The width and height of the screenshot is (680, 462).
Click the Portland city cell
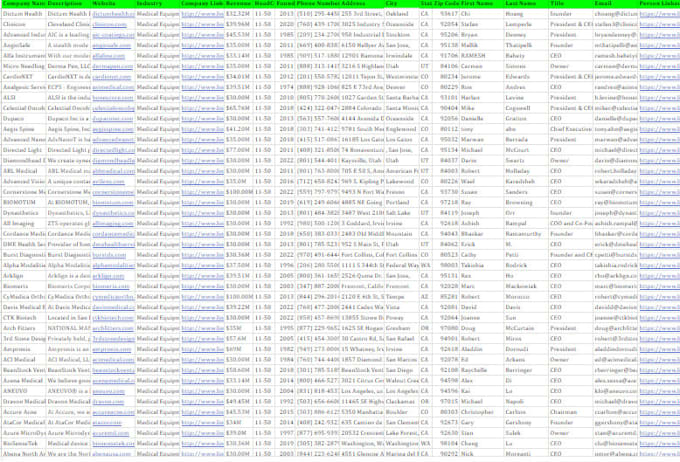(x=402, y=203)
